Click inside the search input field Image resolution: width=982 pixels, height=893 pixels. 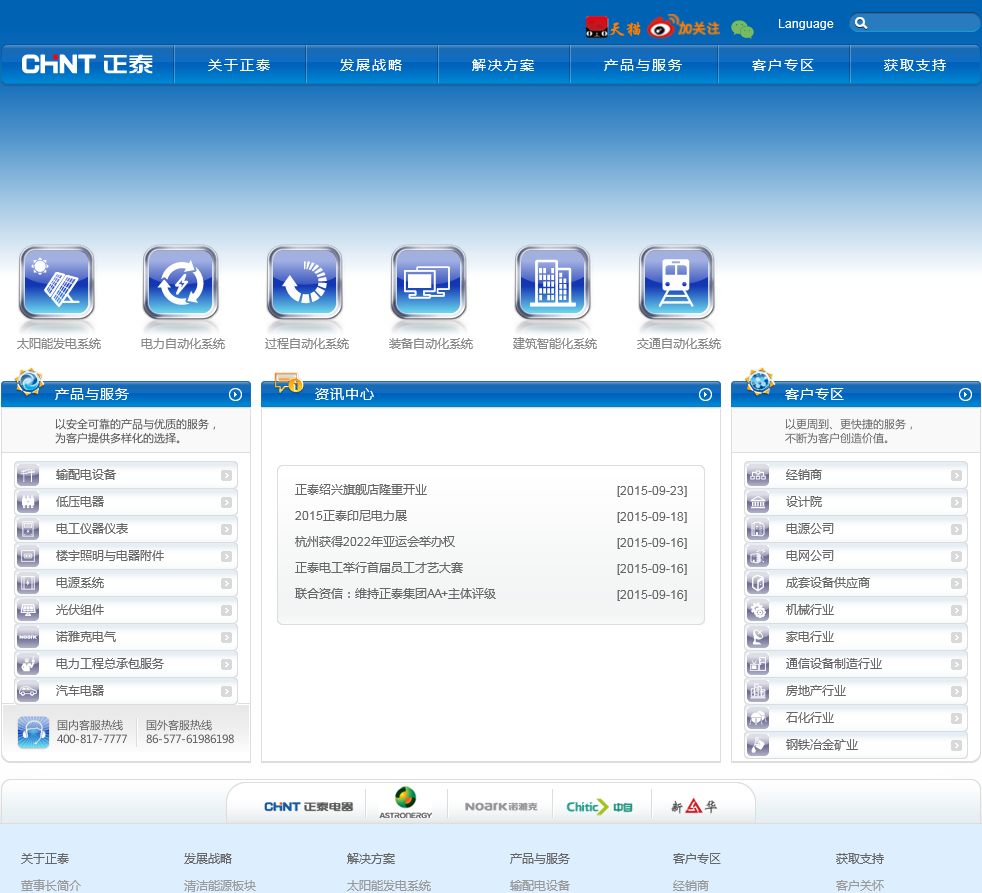(x=924, y=23)
